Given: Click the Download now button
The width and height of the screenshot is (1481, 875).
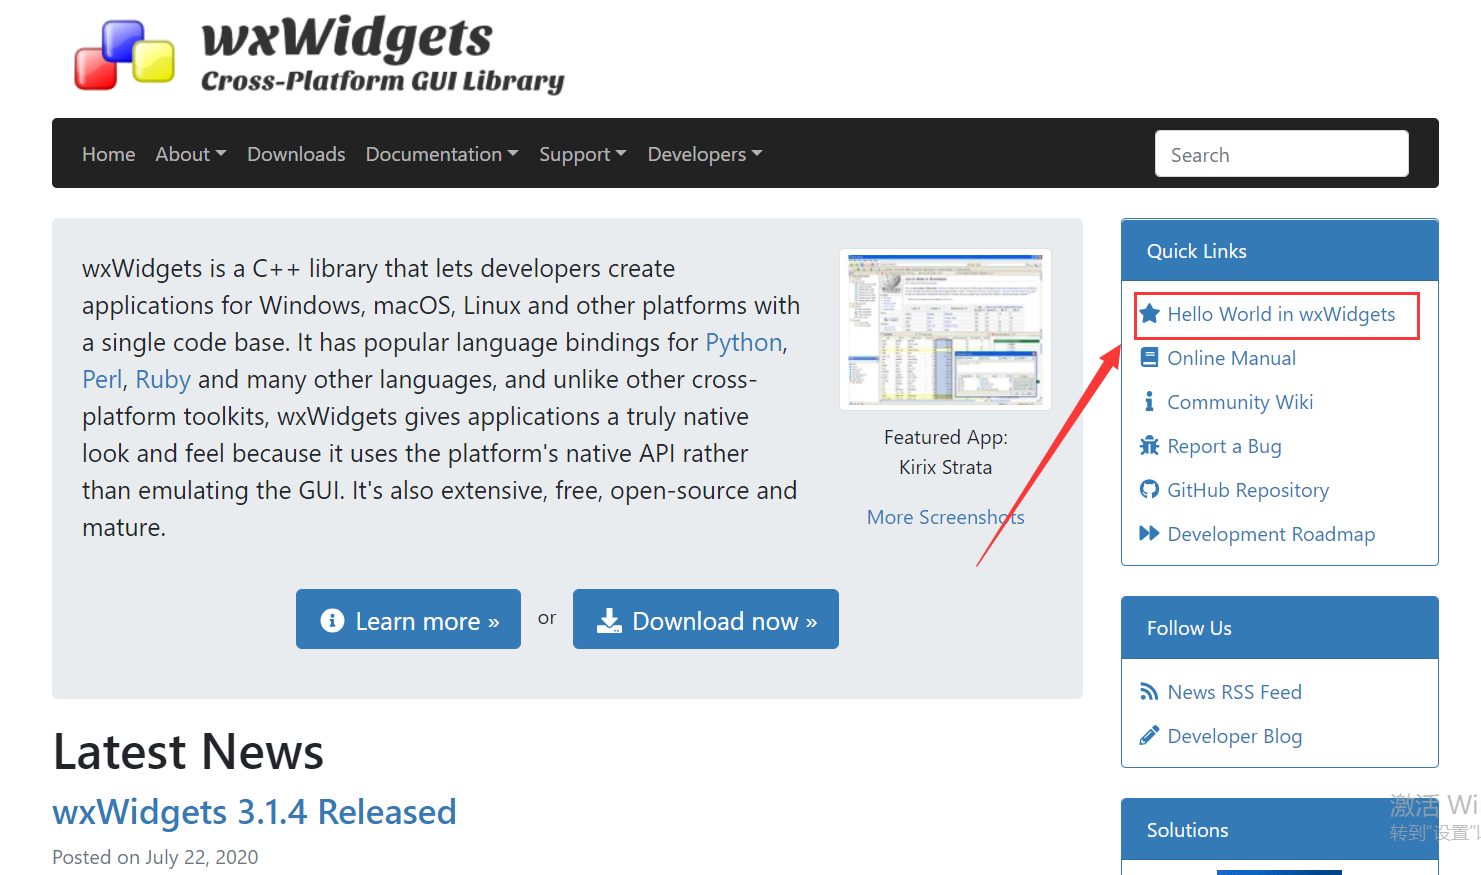Looking at the screenshot, I should coord(706,619).
